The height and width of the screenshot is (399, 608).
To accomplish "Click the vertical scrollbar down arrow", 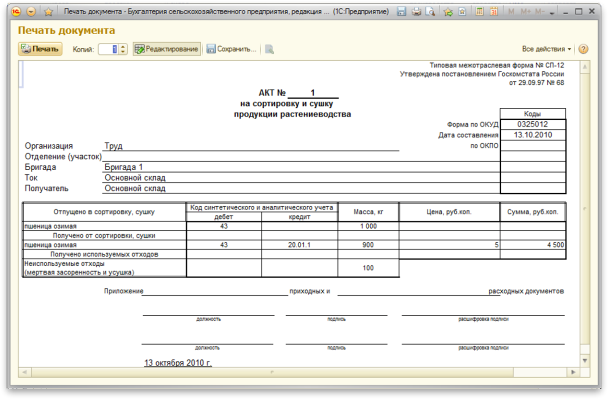I will [x=585, y=361].
